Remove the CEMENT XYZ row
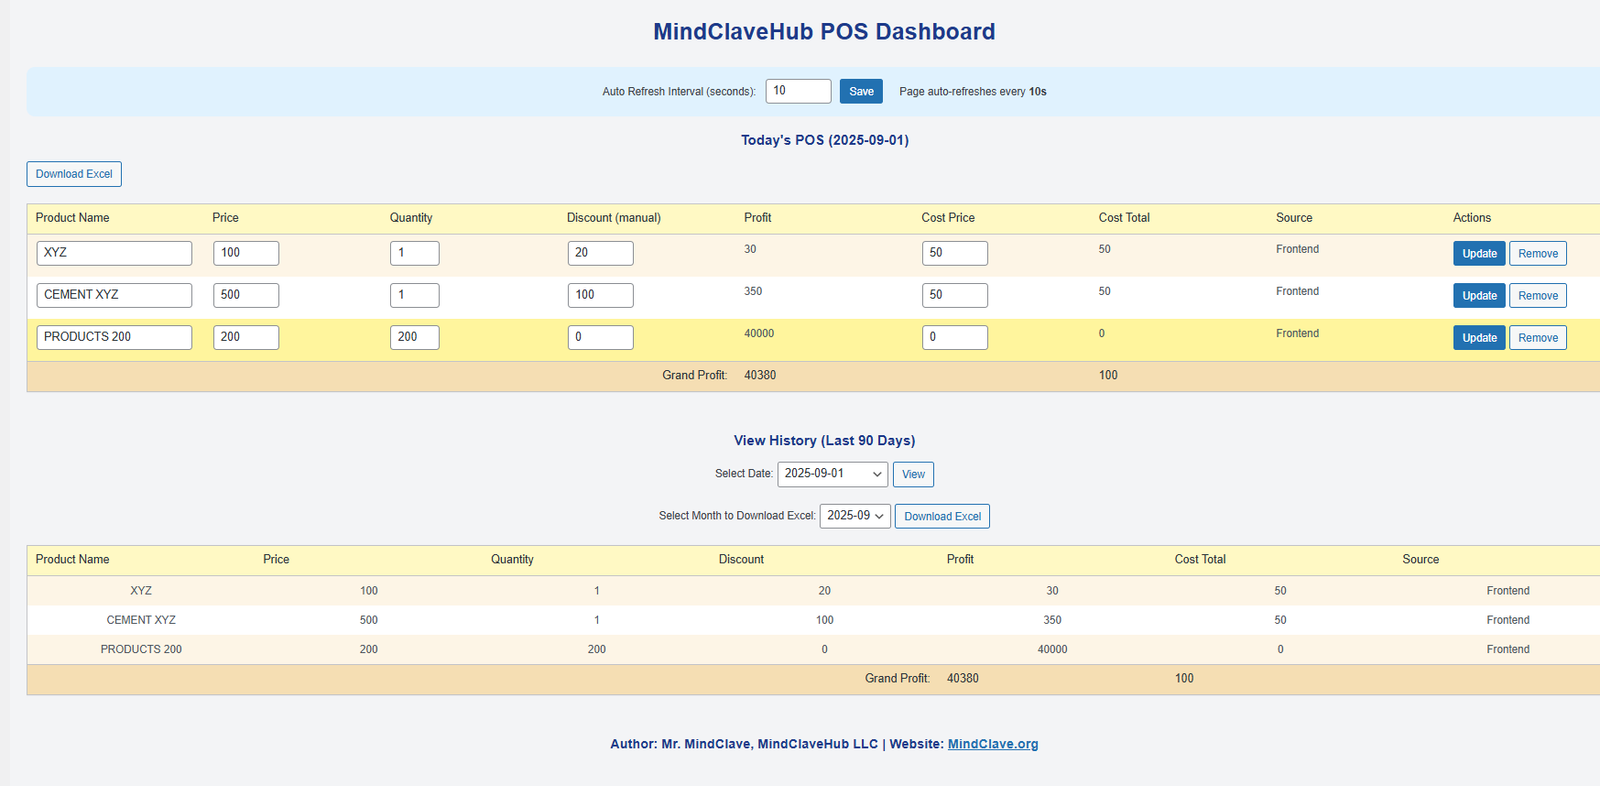The width and height of the screenshot is (1600, 786). coord(1537,296)
